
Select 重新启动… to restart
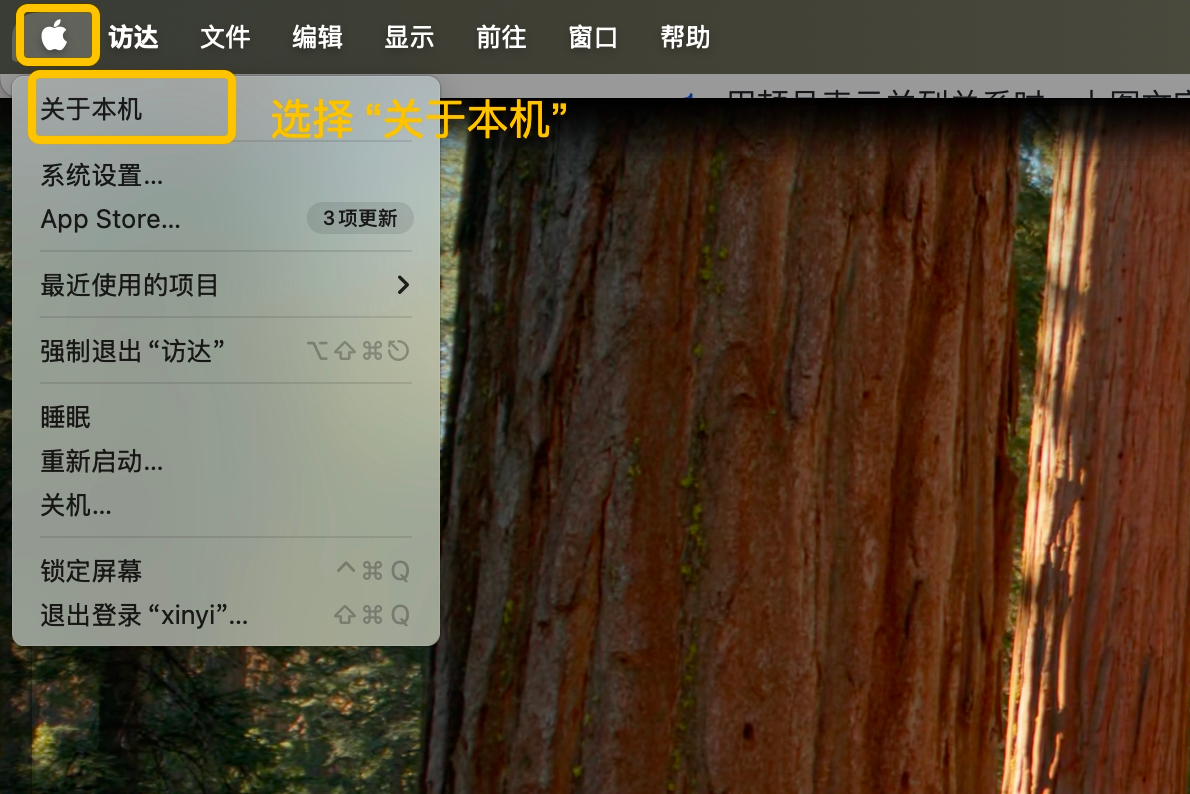point(101,461)
